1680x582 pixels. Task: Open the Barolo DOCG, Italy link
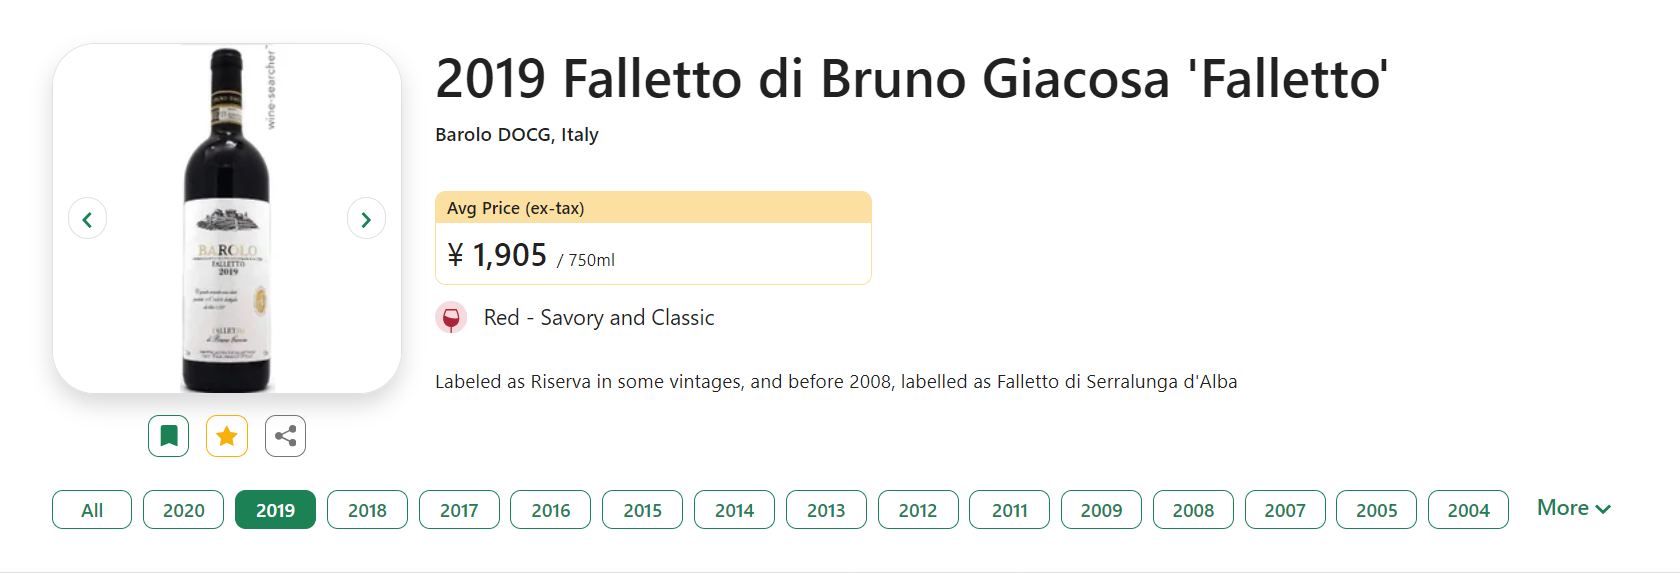tap(517, 134)
